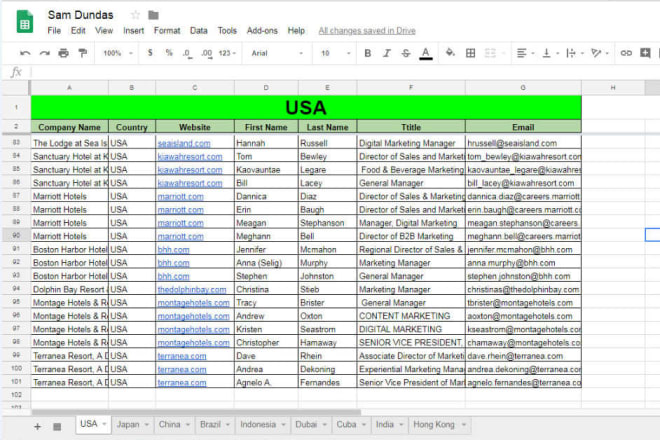Screen dimensions: 660x440
Task: Open the font size 10 dropdown
Action: coord(335,53)
